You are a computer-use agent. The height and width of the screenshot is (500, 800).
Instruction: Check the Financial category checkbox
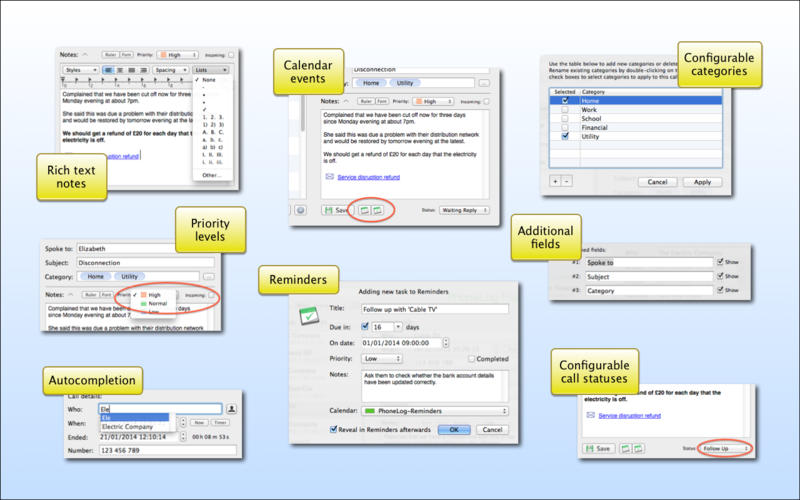[x=565, y=128]
